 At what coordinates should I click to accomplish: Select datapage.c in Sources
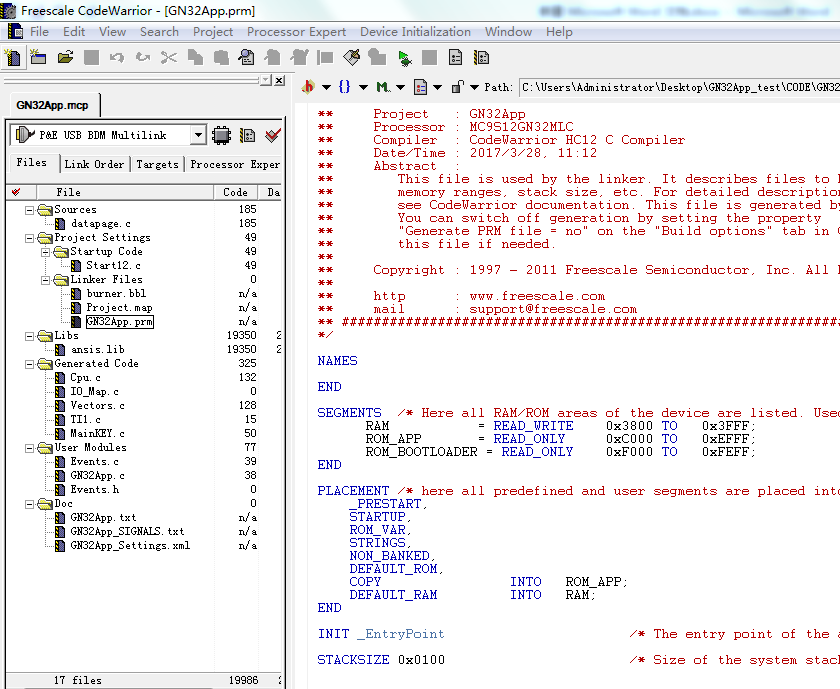pyautogui.click(x=101, y=223)
